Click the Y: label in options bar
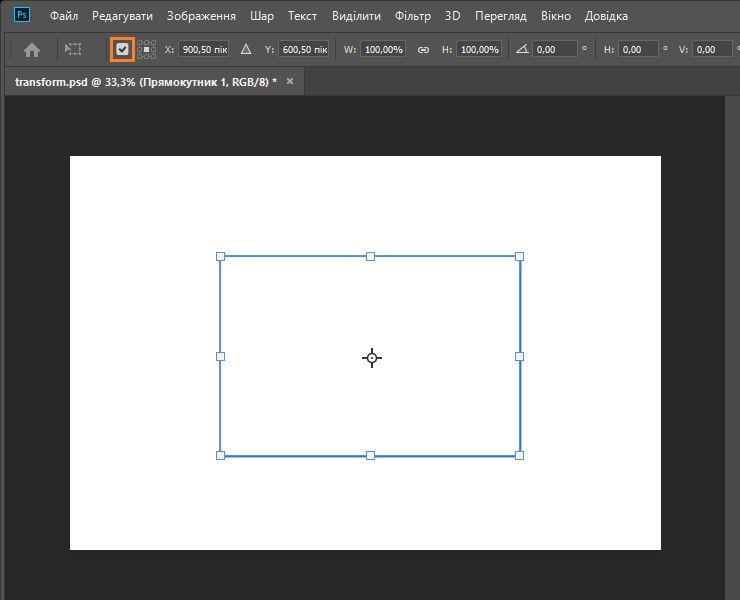The image size is (740, 600). [269, 49]
